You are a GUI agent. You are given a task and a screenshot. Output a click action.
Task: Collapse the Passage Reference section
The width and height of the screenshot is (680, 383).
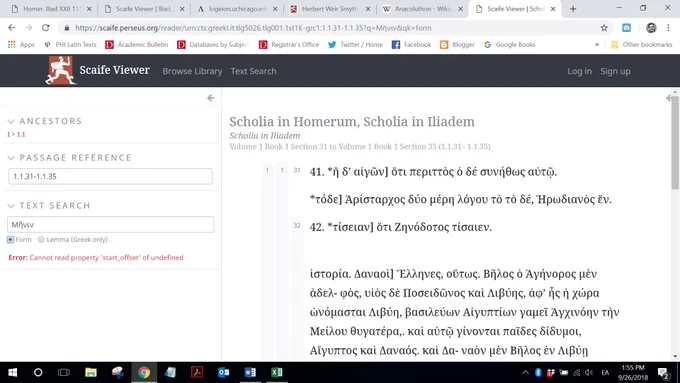[11, 158]
